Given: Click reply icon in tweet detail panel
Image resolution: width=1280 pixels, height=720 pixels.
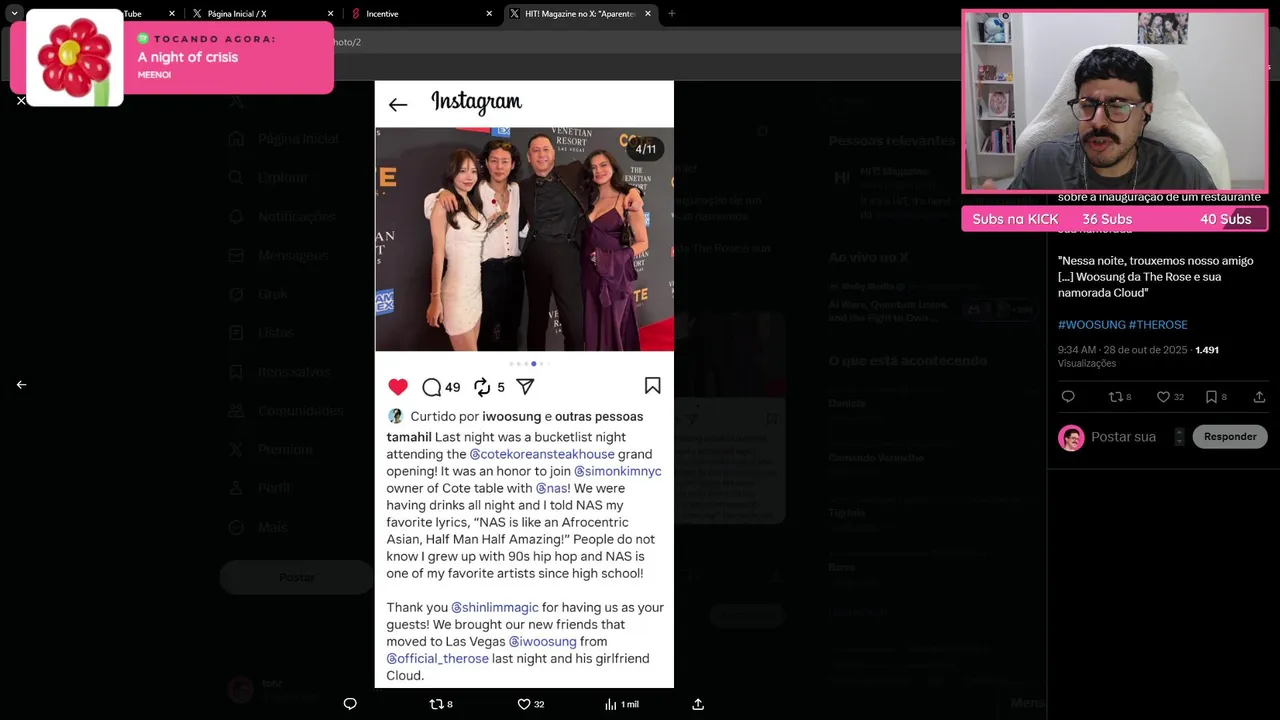Looking at the screenshot, I should point(1068,397).
